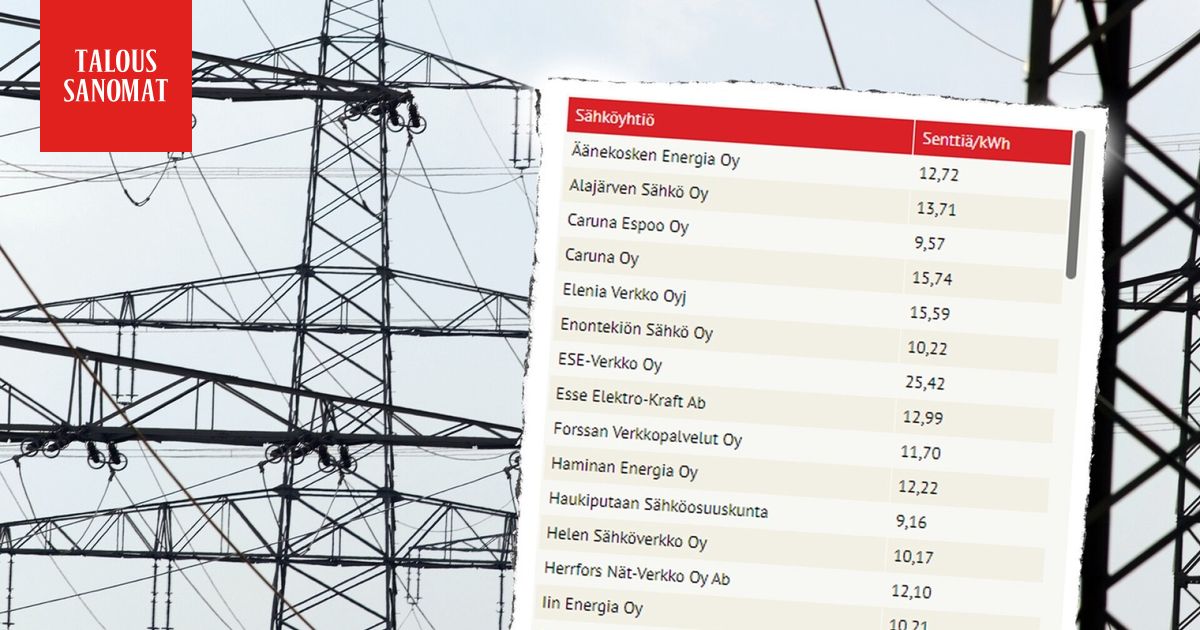
Task: Select Esse Elektro-Kraft Ab row
Action: click(x=630, y=398)
